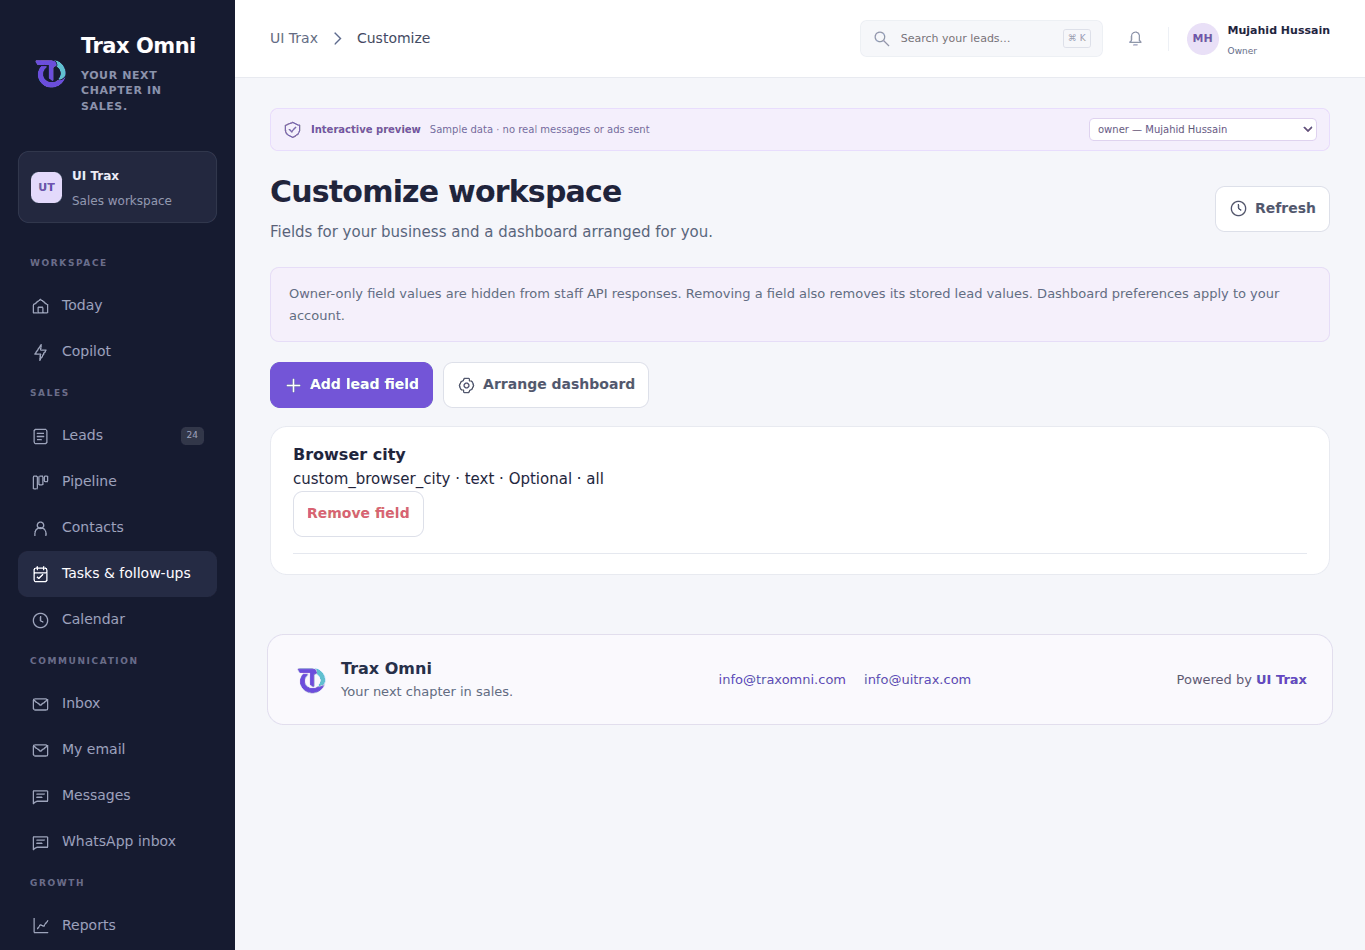Click the Copilot lightning bolt icon
The image size is (1365, 950).
point(40,352)
